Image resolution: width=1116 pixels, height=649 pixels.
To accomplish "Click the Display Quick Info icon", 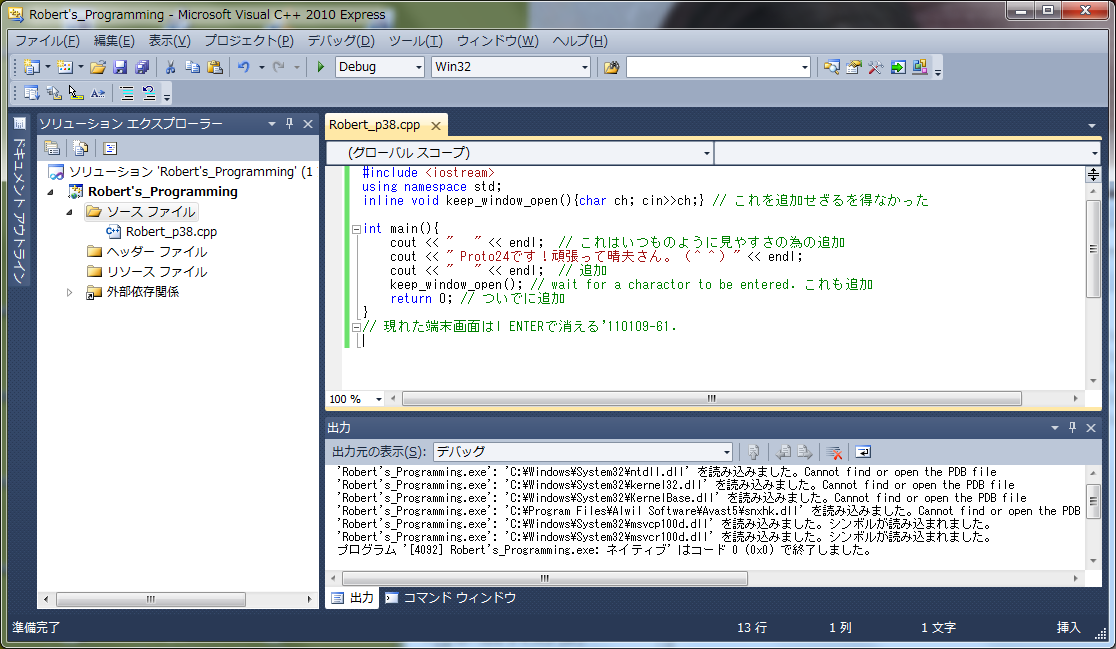I will click(76, 93).
